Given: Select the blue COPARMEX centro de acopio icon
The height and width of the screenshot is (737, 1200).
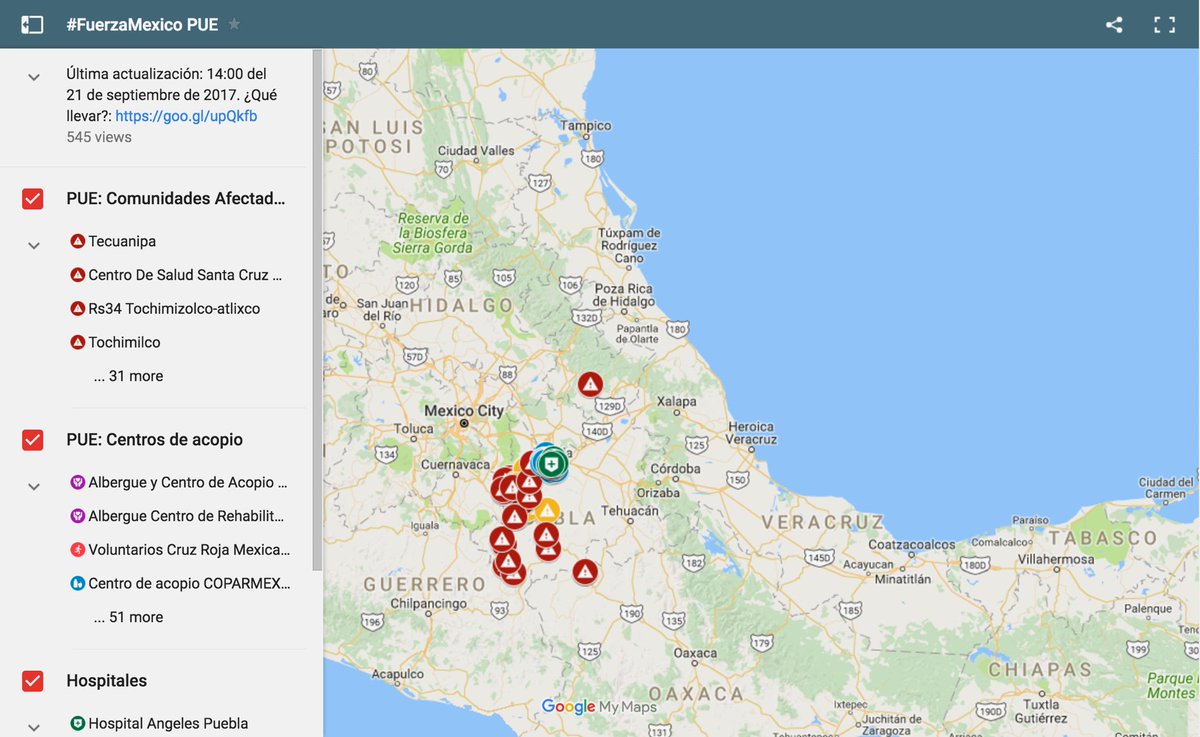Looking at the screenshot, I should pyautogui.click(x=77, y=583).
